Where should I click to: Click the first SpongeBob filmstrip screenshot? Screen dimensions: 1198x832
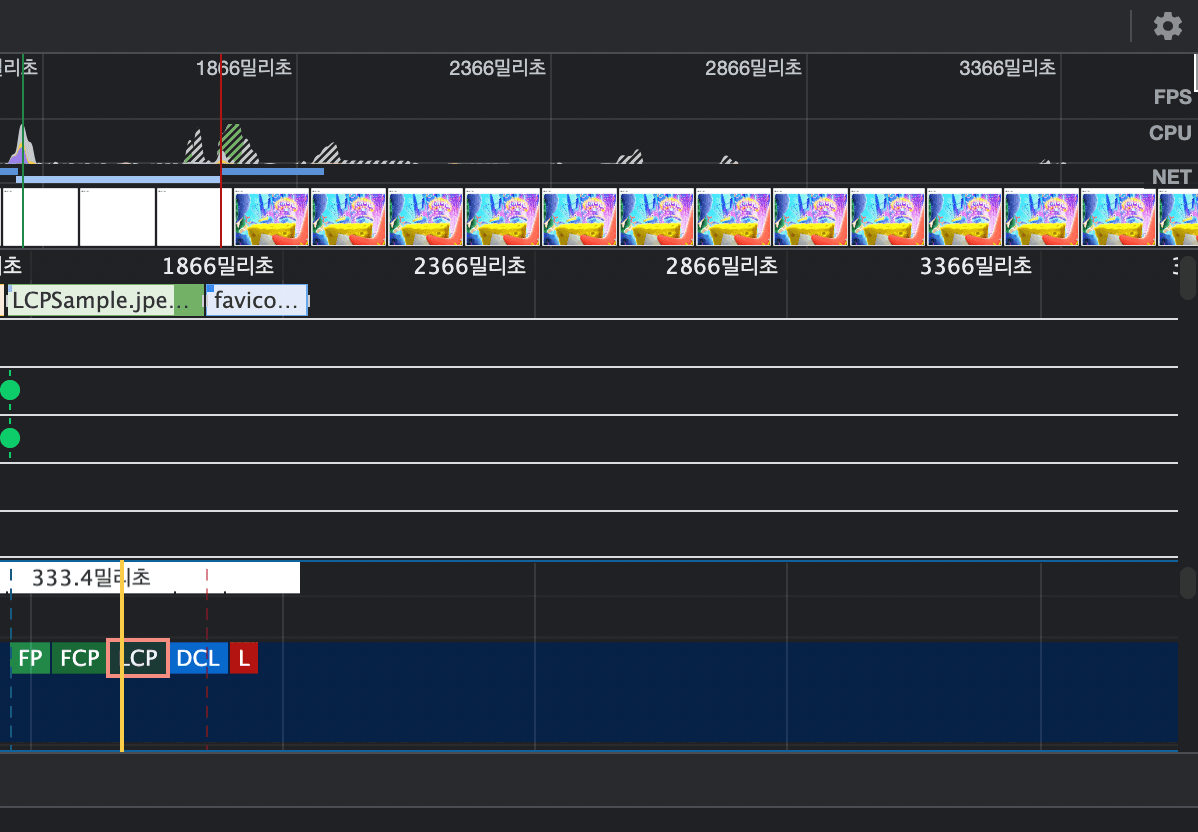270,217
